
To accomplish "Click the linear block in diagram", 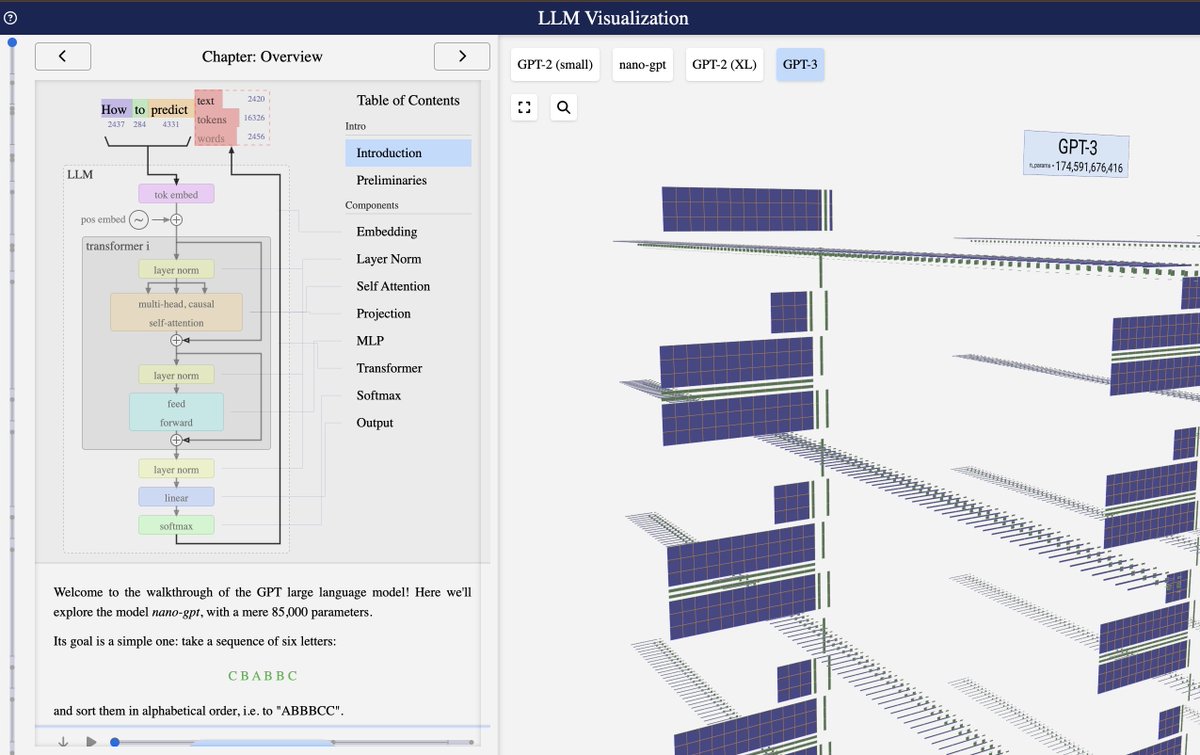I will tap(176, 497).
